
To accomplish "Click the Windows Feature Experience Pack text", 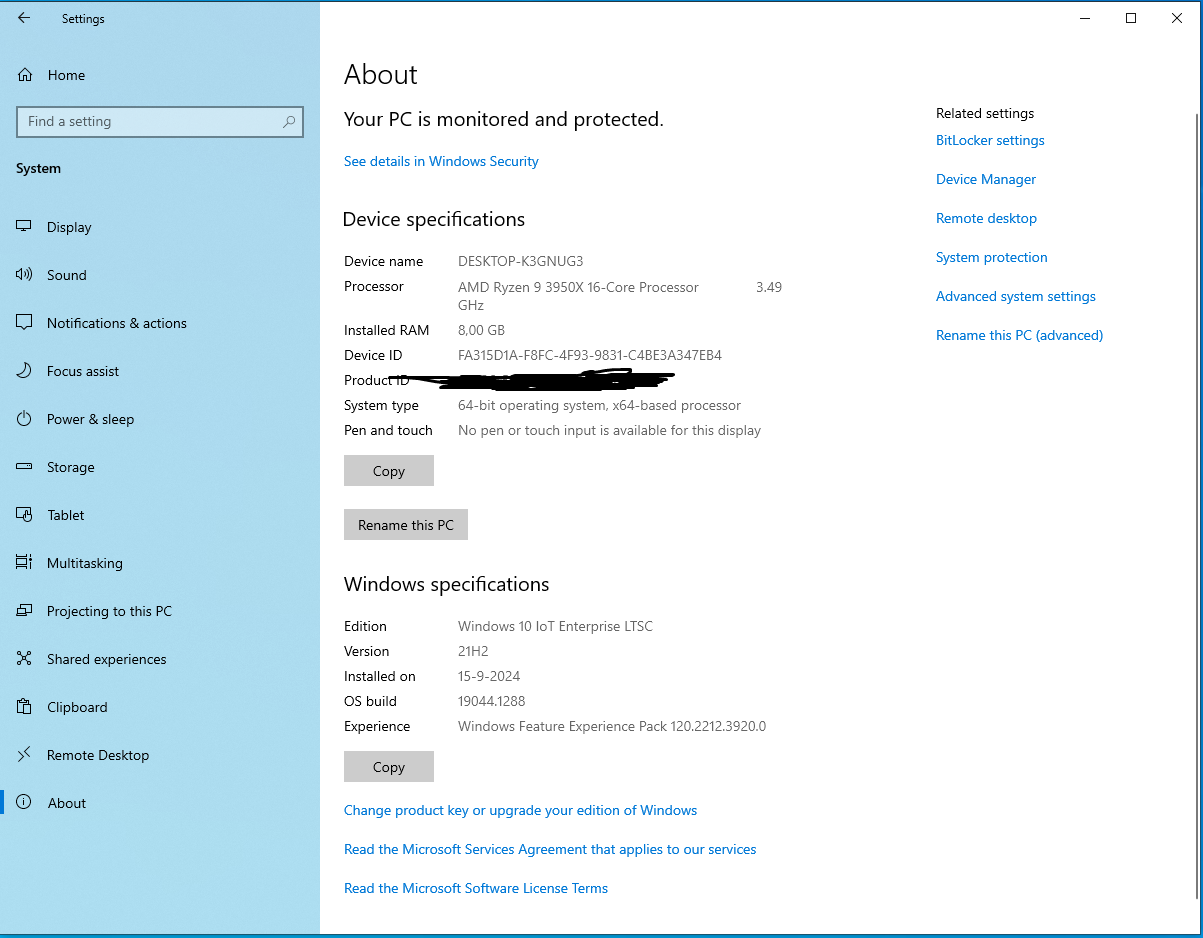I will click(x=612, y=726).
